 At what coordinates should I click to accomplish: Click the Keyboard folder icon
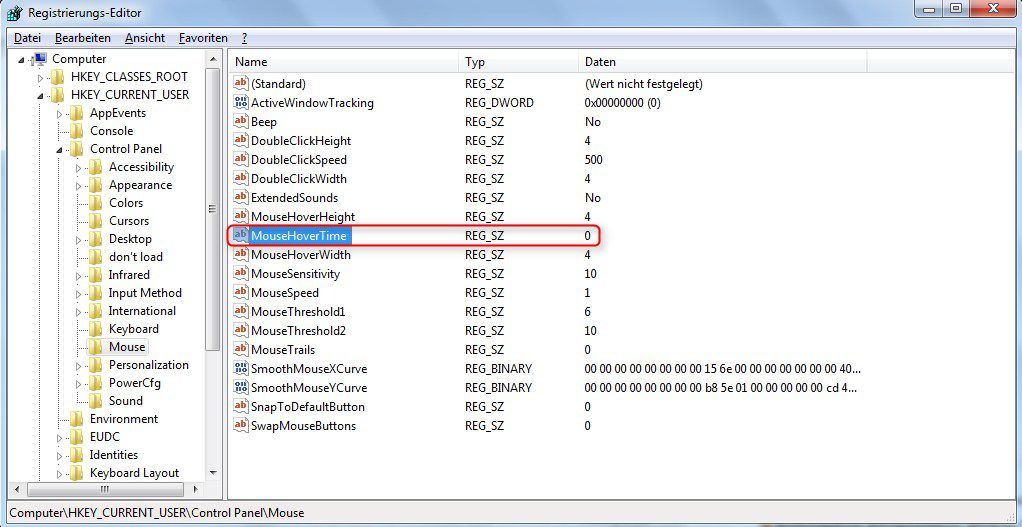96,329
